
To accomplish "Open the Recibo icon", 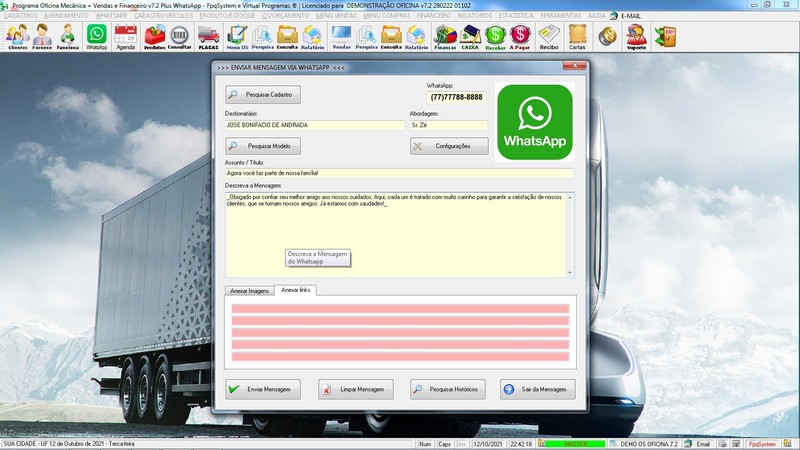I will coord(549,37).
